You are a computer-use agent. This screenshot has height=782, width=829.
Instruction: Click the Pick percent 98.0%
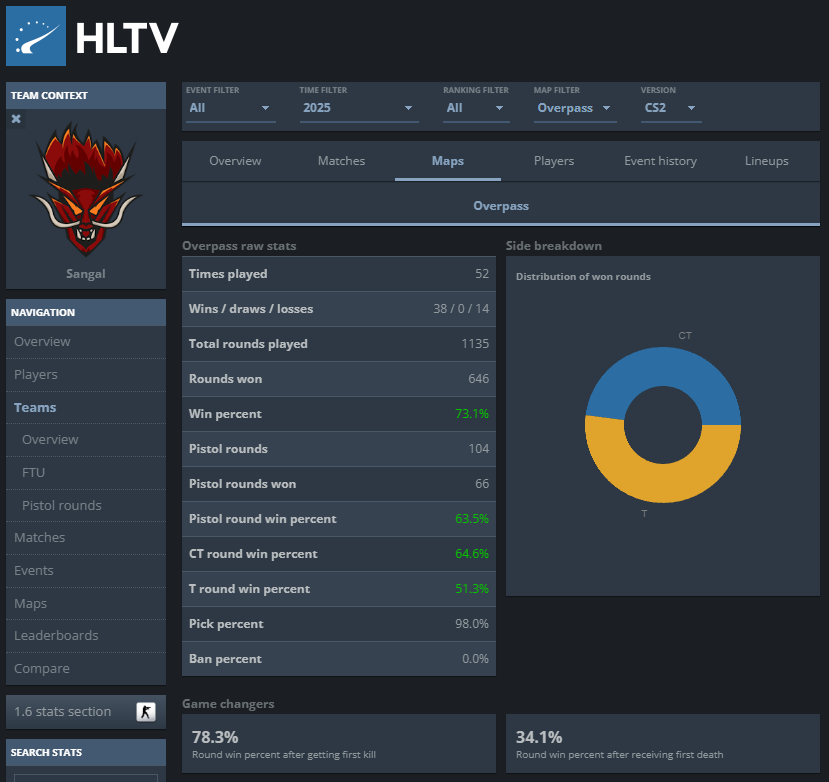(x=472, y=624)
